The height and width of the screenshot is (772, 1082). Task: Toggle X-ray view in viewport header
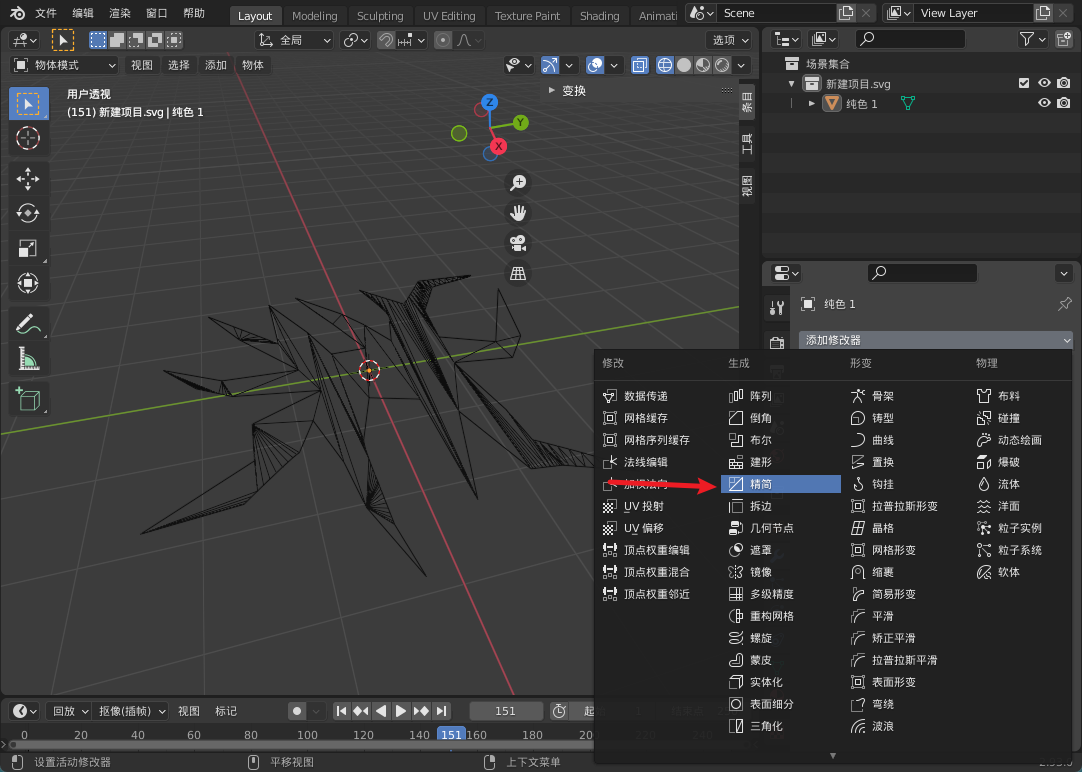click(x=640, y=65)
